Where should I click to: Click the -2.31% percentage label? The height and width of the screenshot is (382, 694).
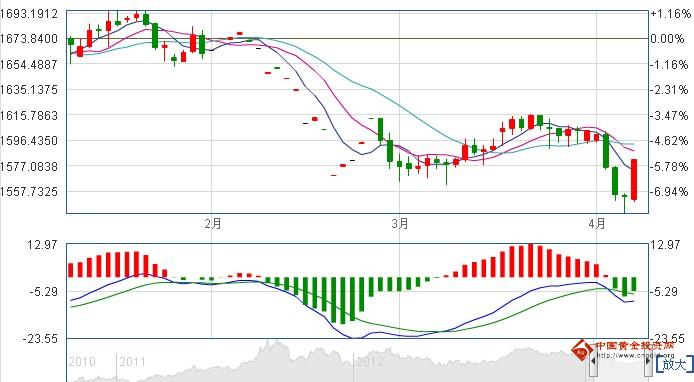click(x=669, y=90)
